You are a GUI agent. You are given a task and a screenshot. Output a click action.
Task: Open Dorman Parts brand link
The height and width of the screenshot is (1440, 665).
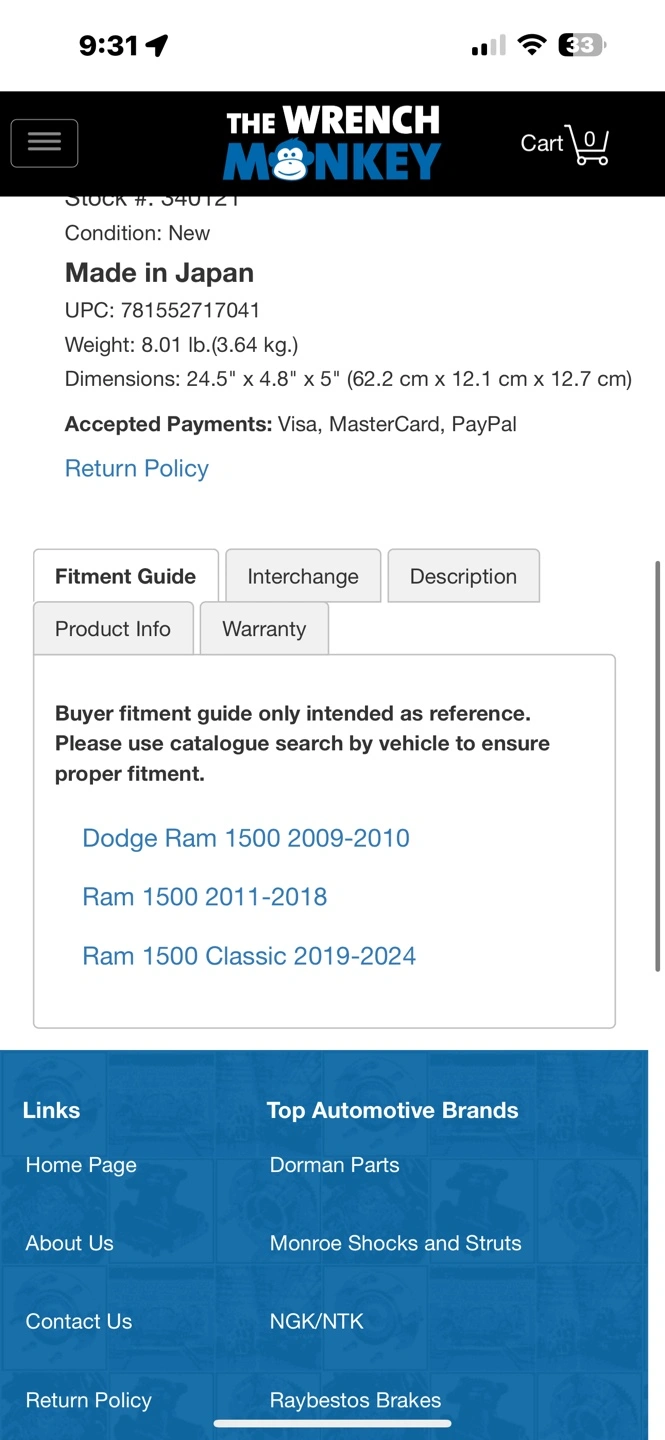[x=335, y=1165]
